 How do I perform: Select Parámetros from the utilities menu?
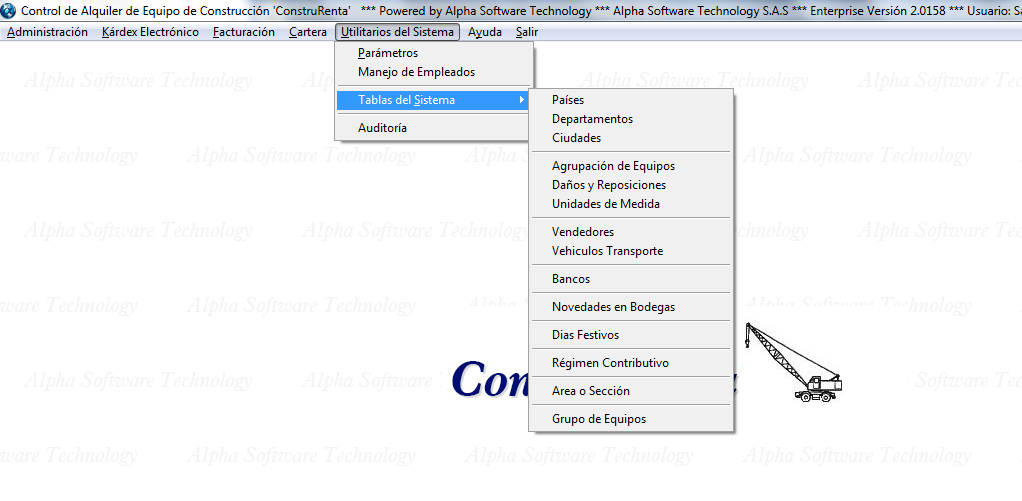click(388, 53)
